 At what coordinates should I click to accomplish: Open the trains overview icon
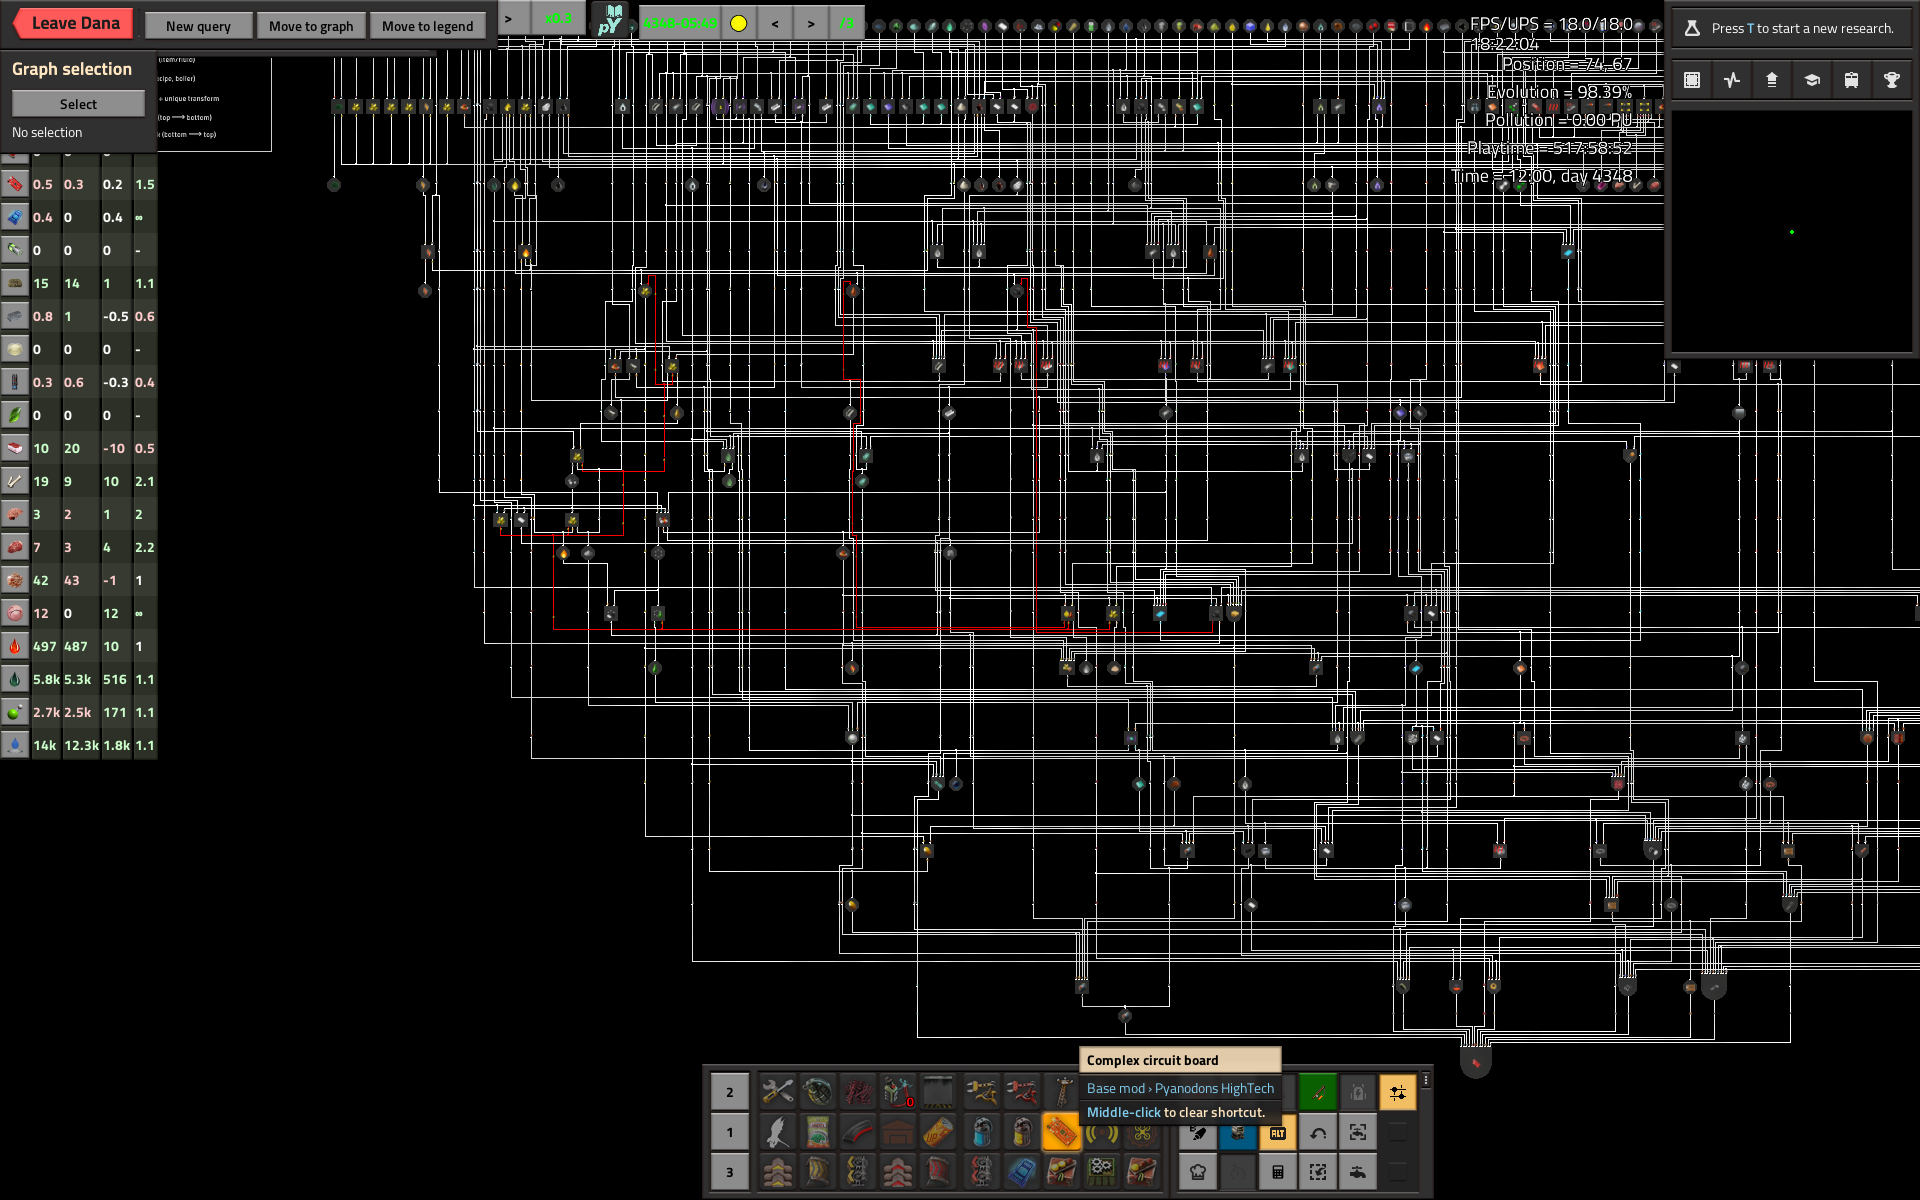click(x=1852, y=80)
